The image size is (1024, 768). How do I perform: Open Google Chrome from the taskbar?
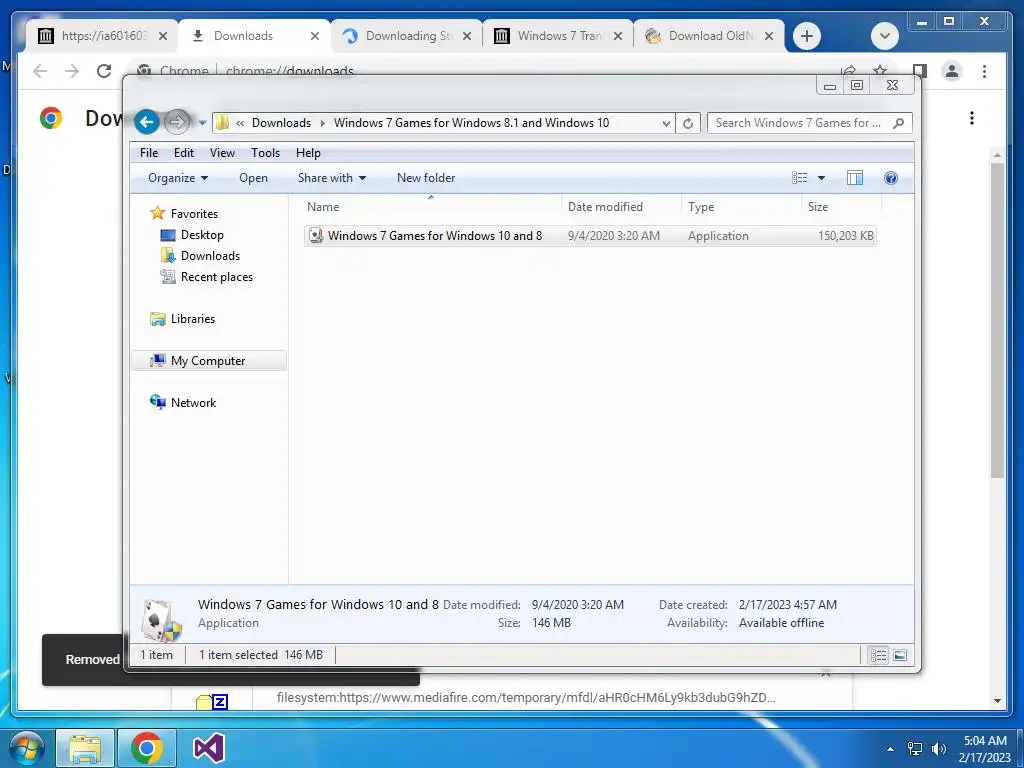point(146,748)
